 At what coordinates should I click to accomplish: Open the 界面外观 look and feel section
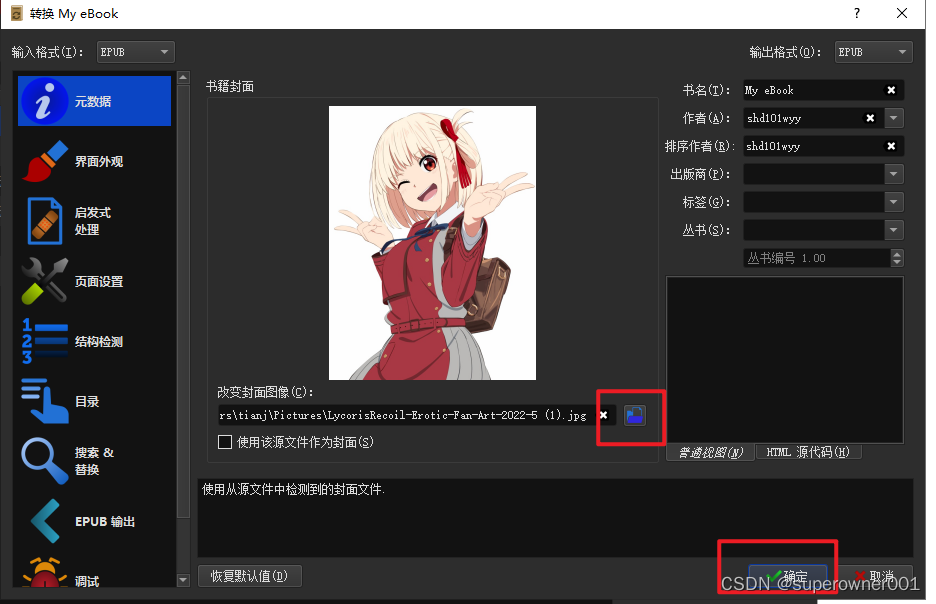point(94,161)
